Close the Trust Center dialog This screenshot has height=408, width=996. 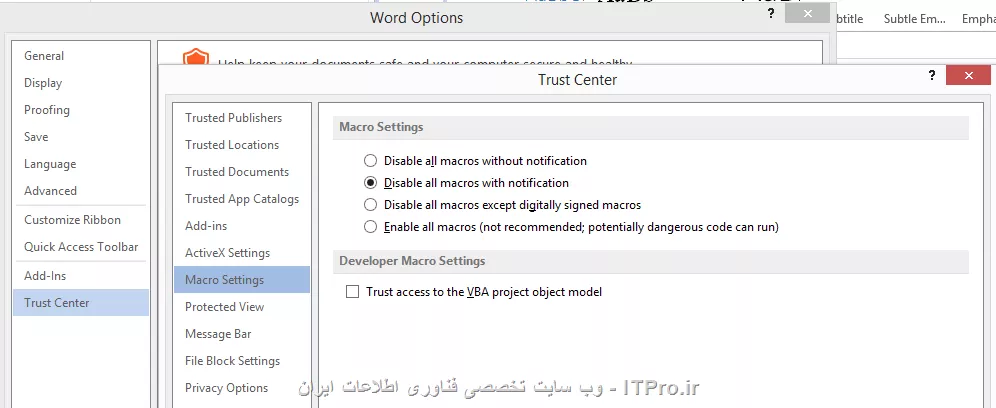pyautogui.click(x=968, y=76)
